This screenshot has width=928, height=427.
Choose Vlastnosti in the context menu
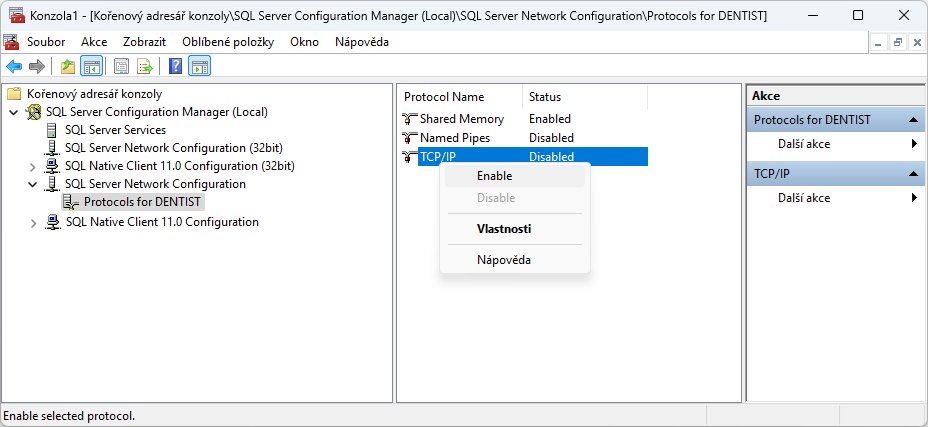[515, 229]
